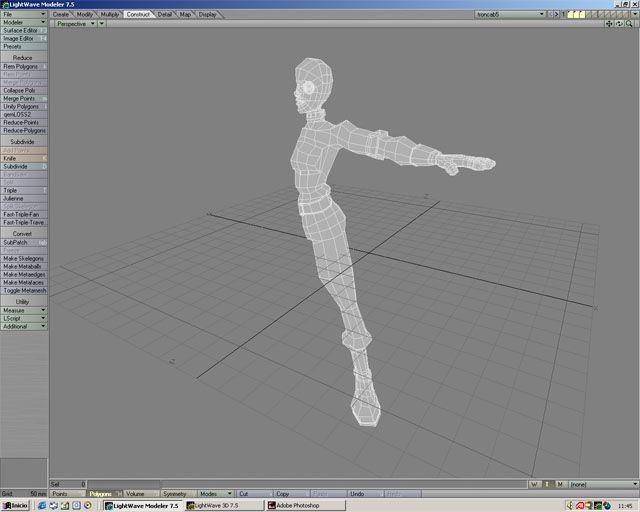
Task: Click Make Skelegons
Action: click(24, 258)
